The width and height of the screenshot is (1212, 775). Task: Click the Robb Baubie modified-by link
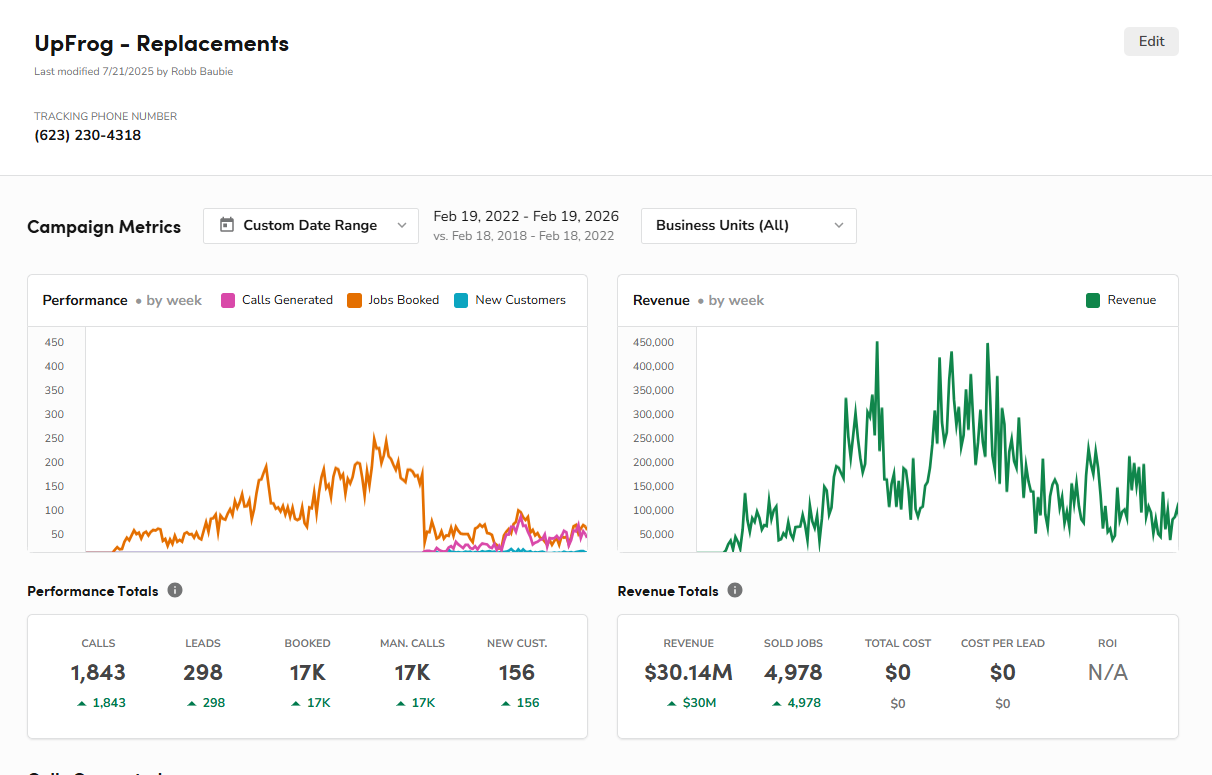point(200,71)
